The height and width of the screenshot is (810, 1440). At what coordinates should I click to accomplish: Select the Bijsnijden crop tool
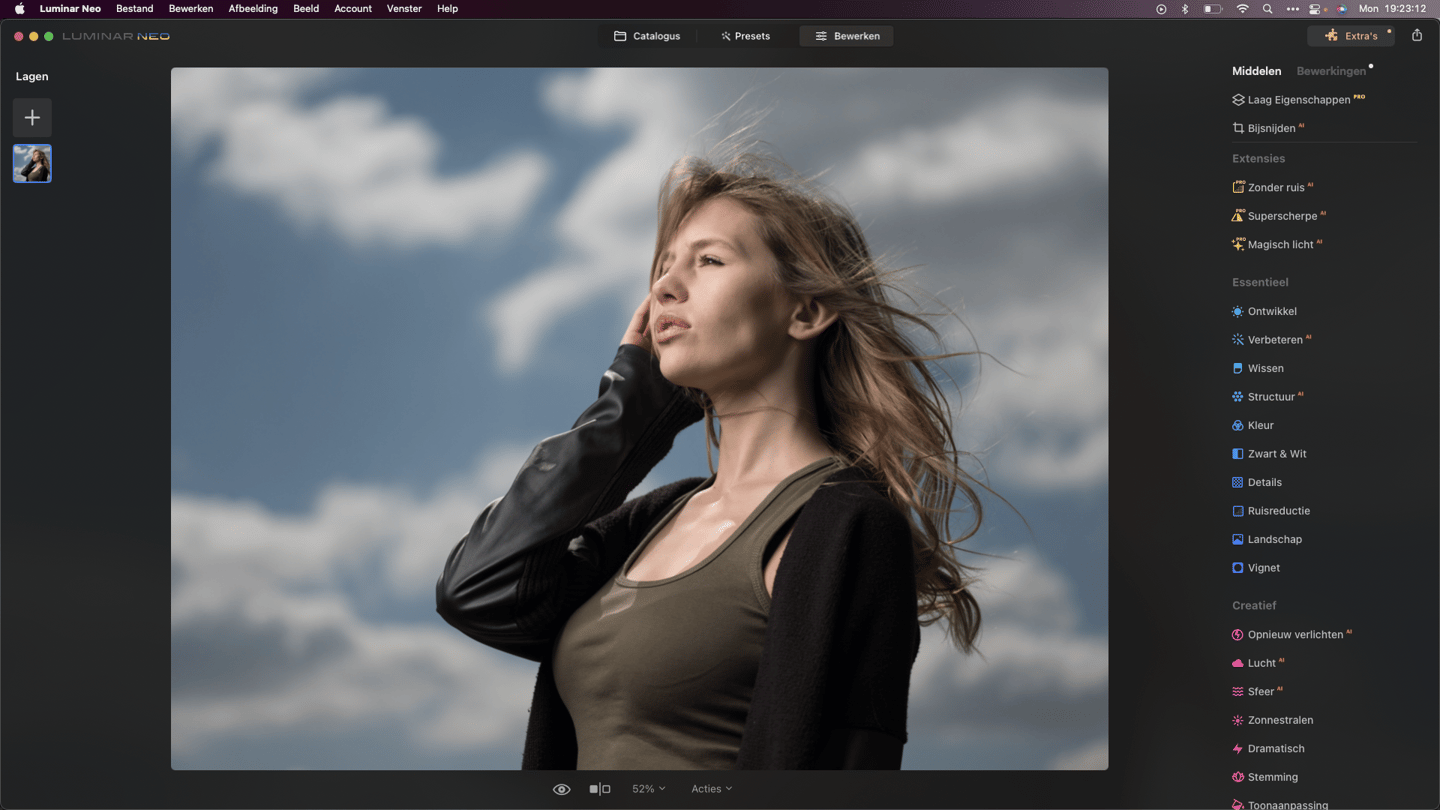point(1268,128)
